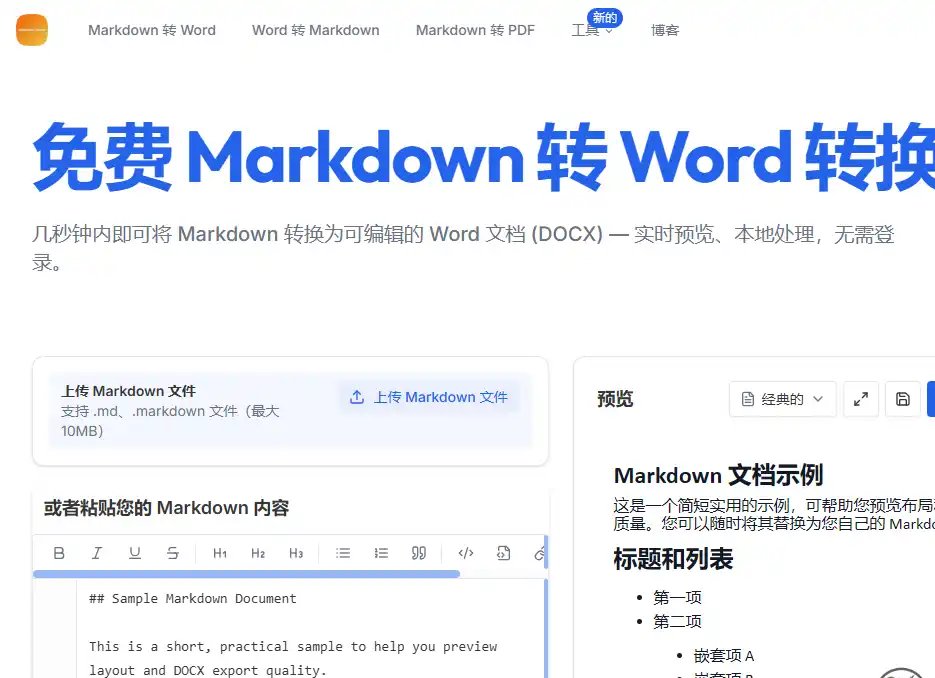Viewport: 935px width, 678px height.
Task: Click the 支持 .md、.markdown 文件 hint text
Action: point(170,421)
